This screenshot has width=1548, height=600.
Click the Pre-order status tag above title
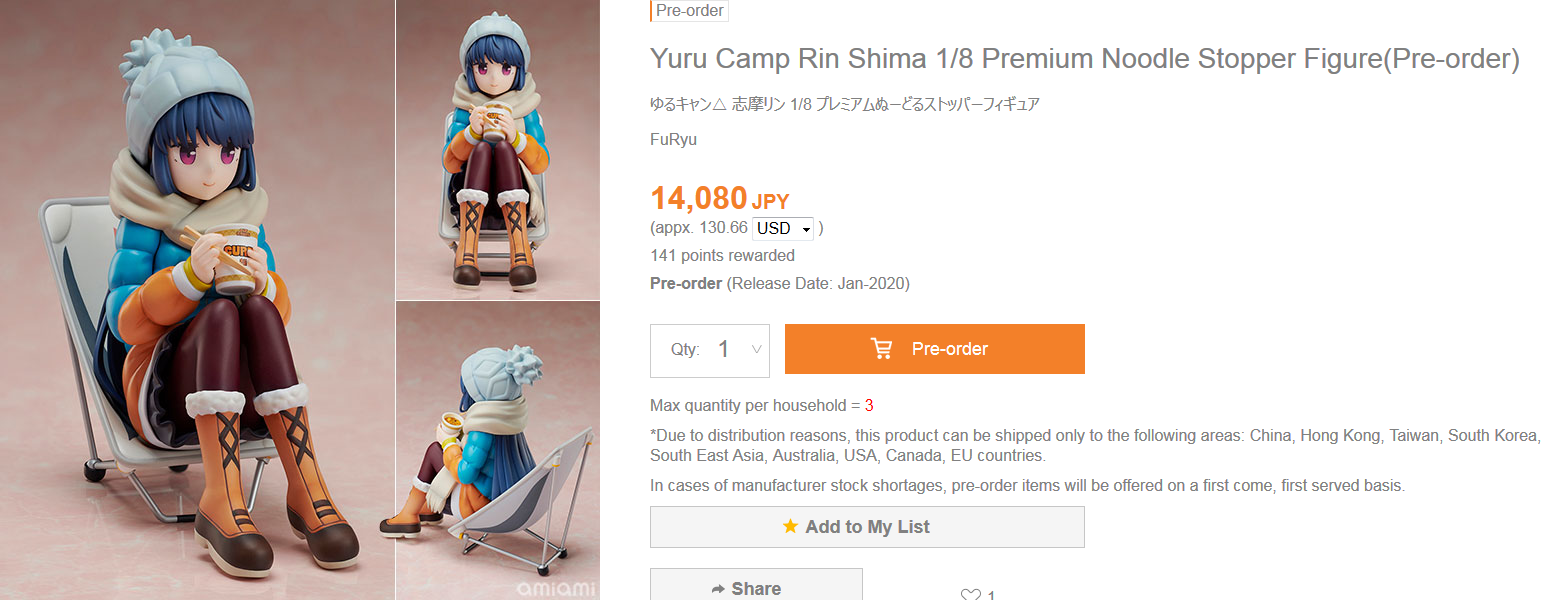689,11
